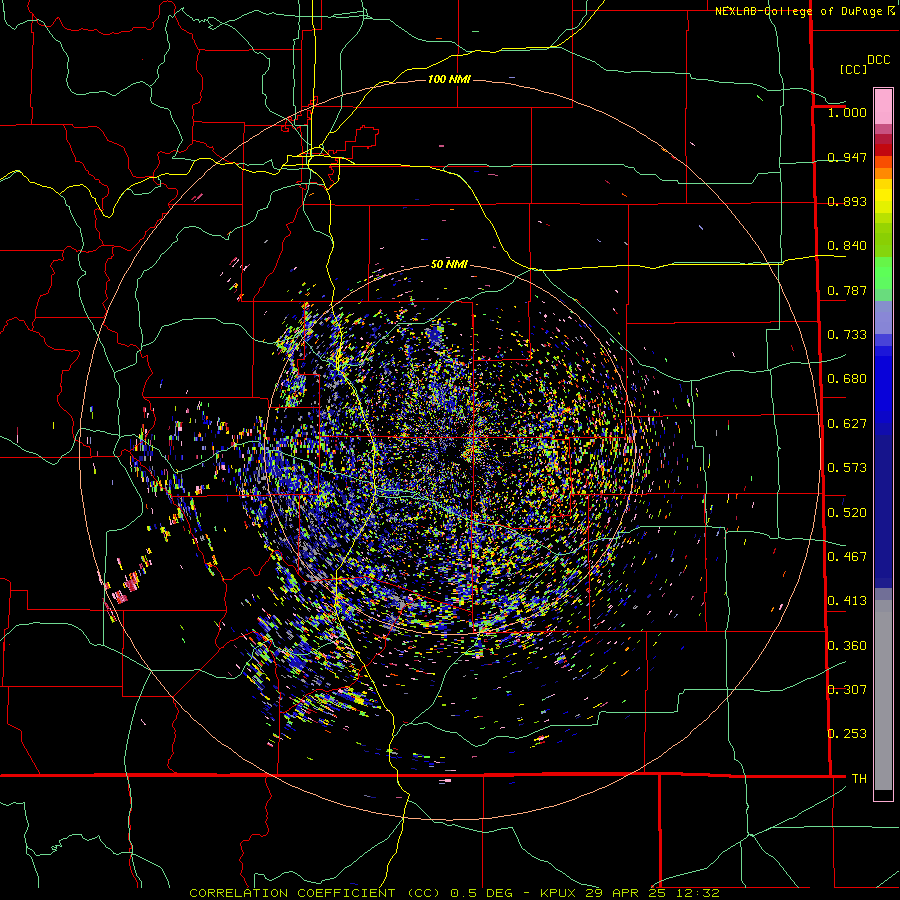Click the 100 NMI range ring label

(449, 79)
